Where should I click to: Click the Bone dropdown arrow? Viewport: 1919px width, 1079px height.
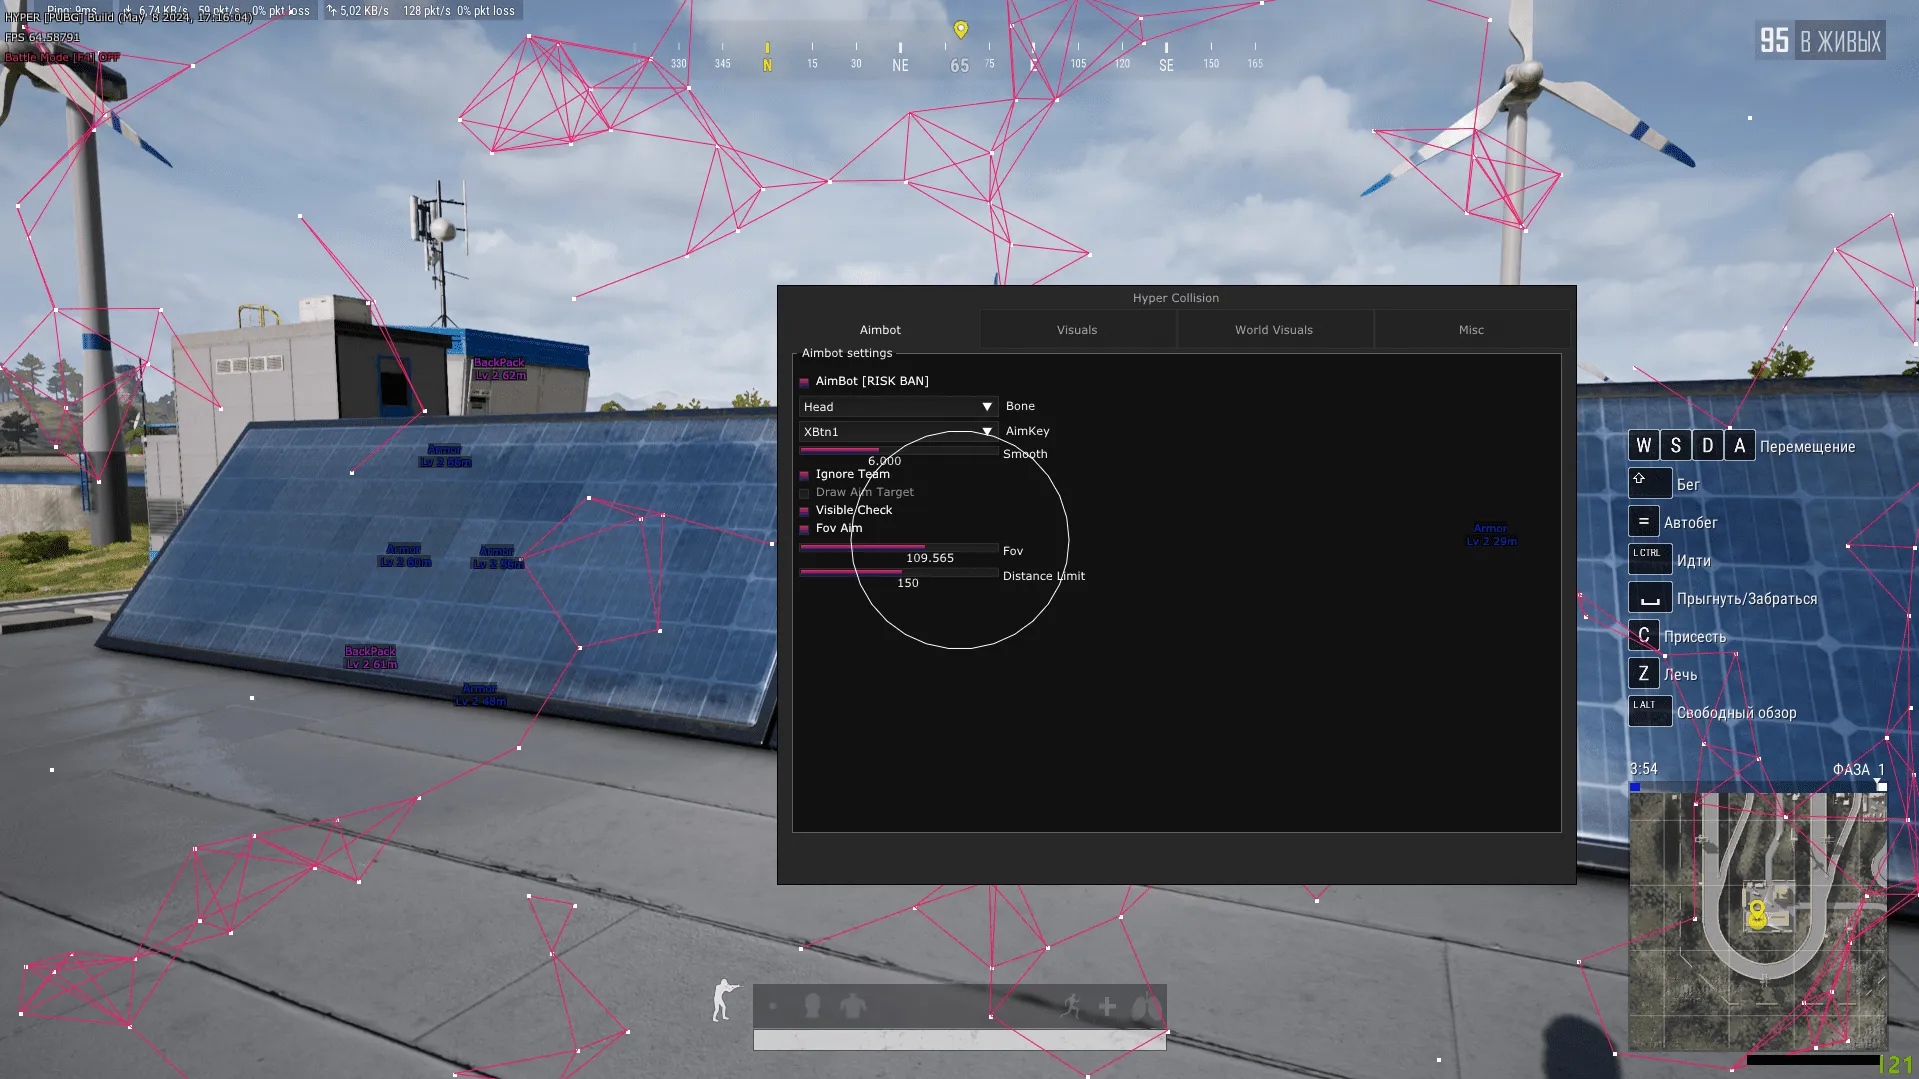(x=986, y=407)
